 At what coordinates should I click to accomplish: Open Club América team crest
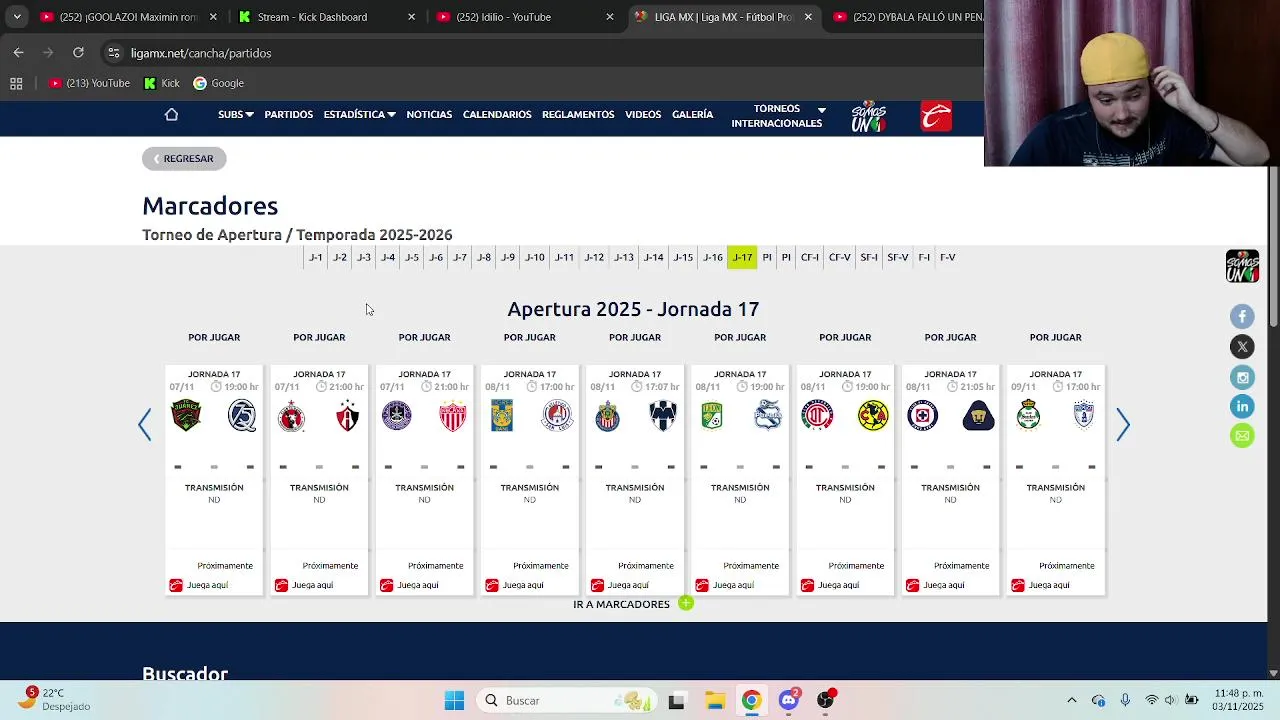873,415
